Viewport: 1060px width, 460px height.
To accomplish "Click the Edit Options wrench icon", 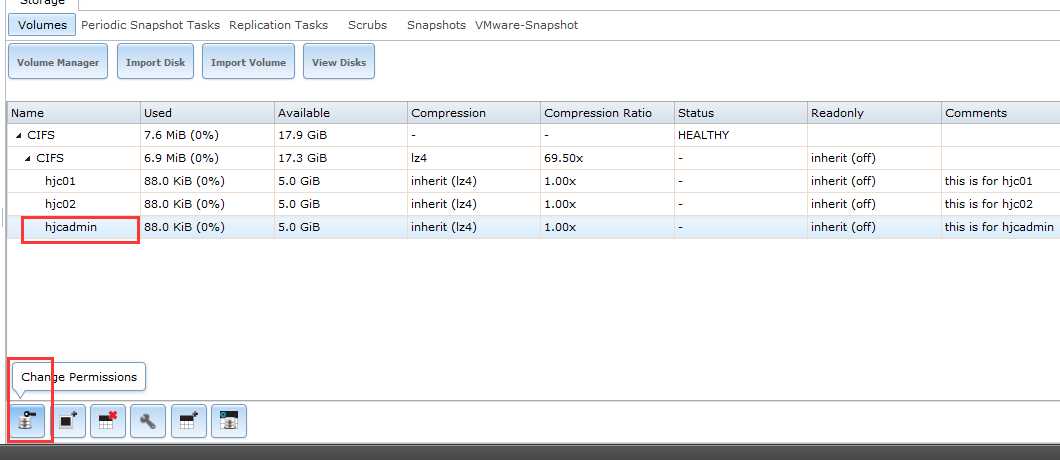I will point(148,421).
